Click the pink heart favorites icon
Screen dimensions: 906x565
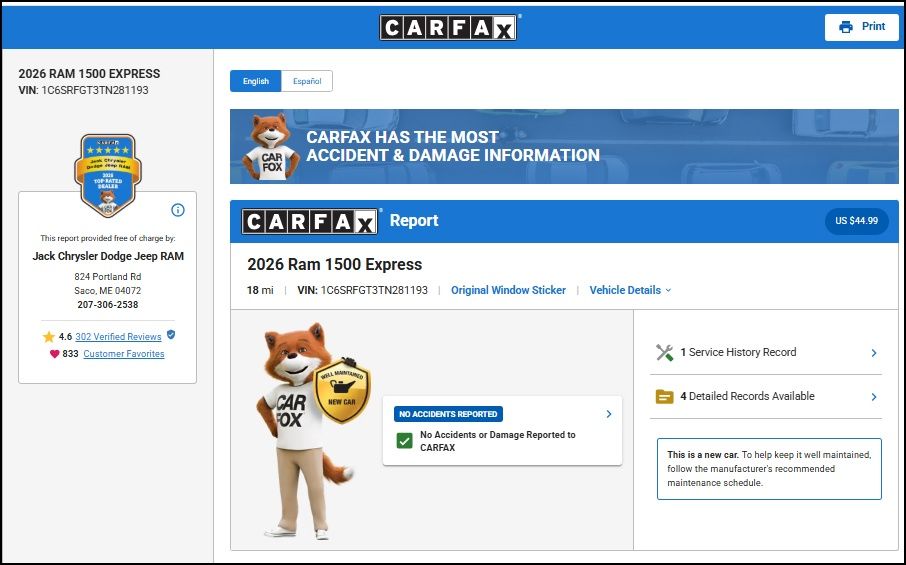[x=54, y=354]
